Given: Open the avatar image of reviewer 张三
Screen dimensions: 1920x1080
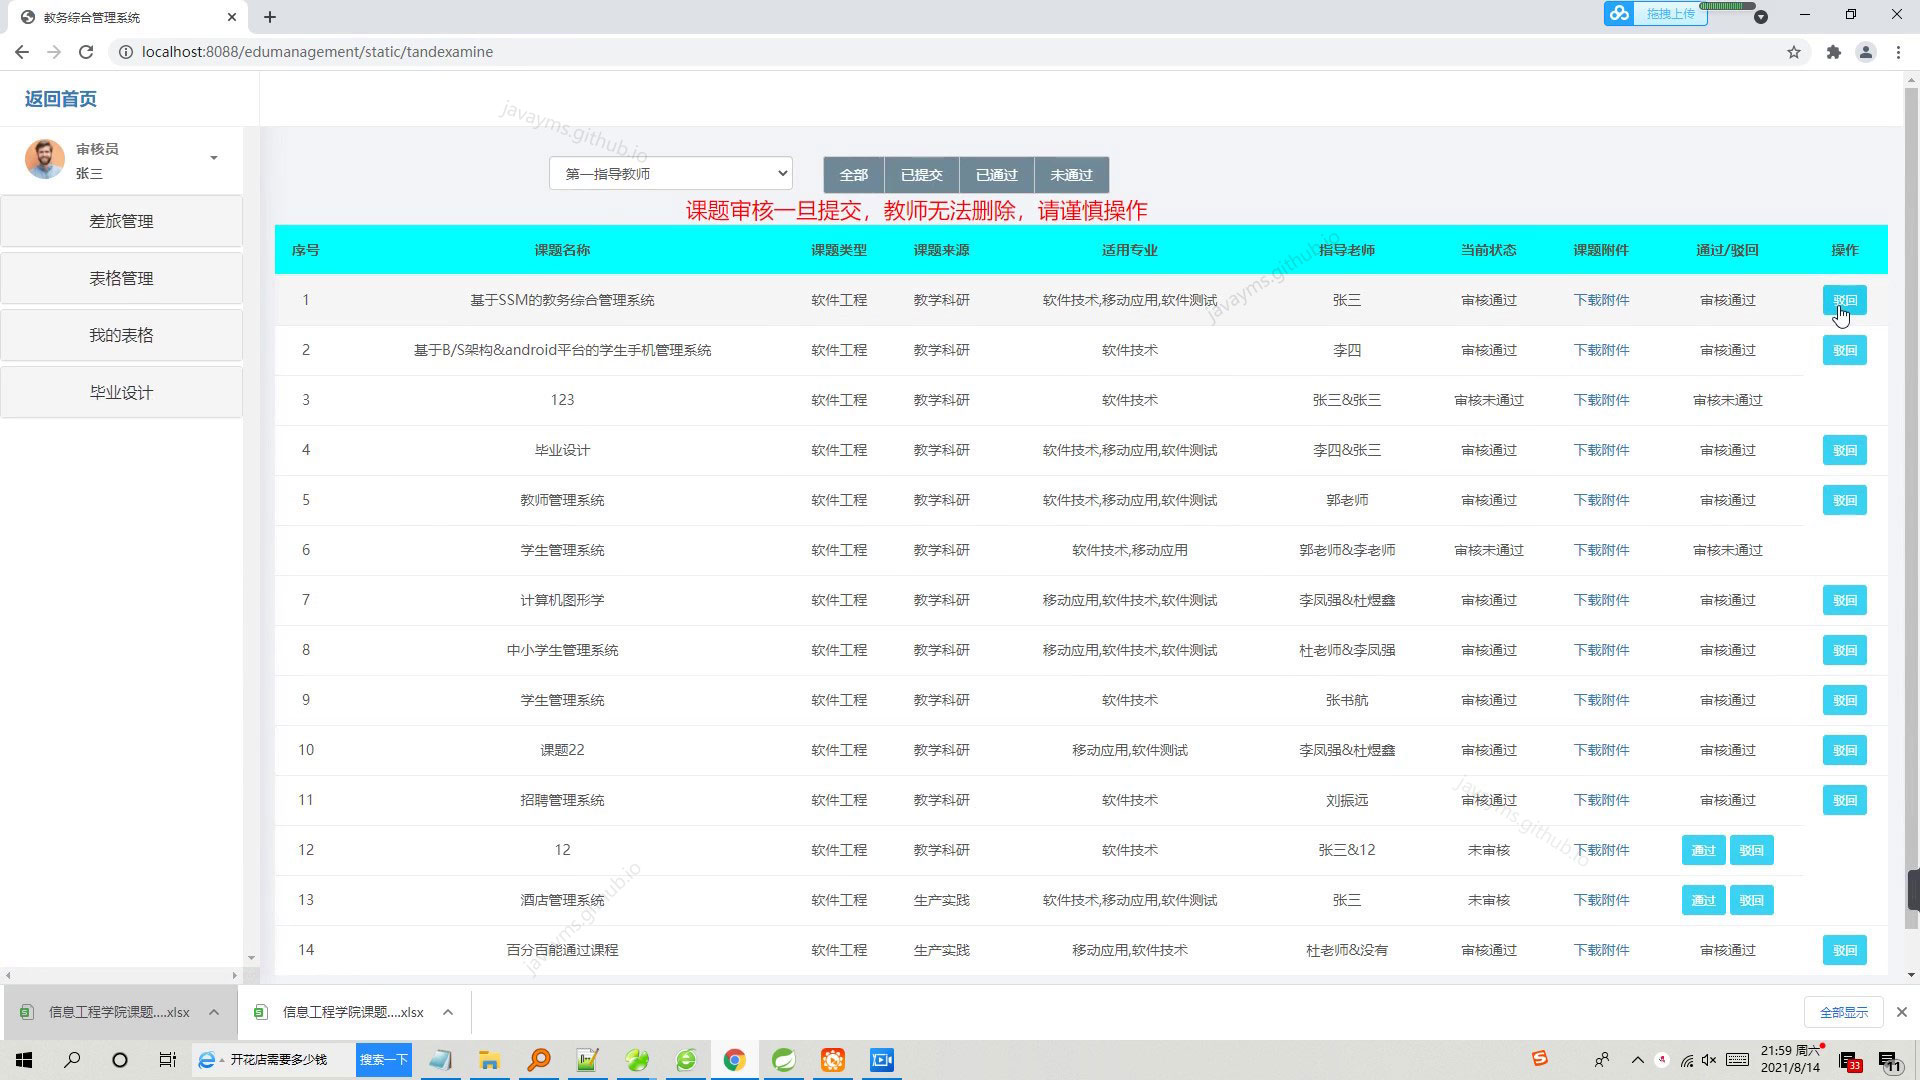Looking at the screenshot, I should (x=44, y=158).
